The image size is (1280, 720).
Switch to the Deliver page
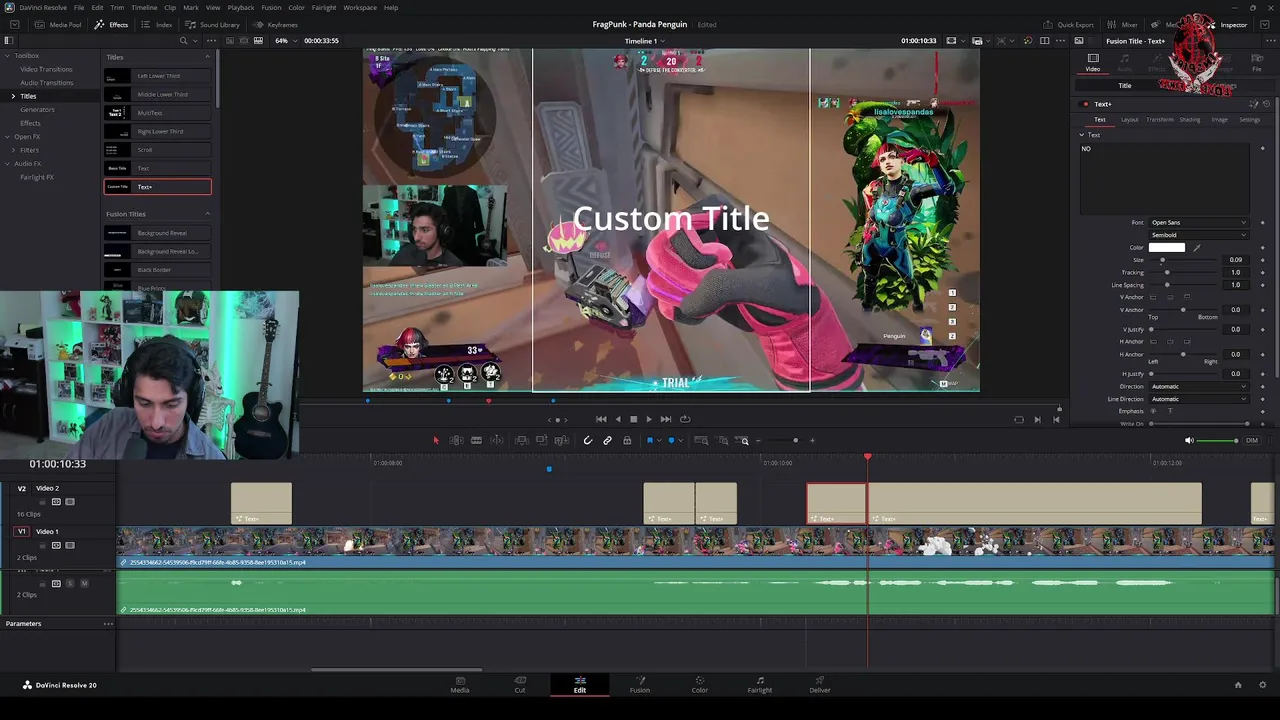coord(820,684)
